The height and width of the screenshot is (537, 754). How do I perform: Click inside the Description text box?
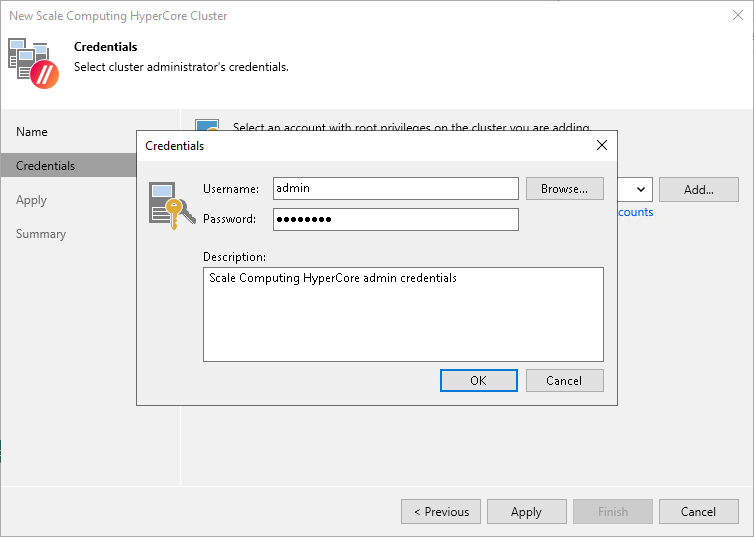click(x=403, y=314)
